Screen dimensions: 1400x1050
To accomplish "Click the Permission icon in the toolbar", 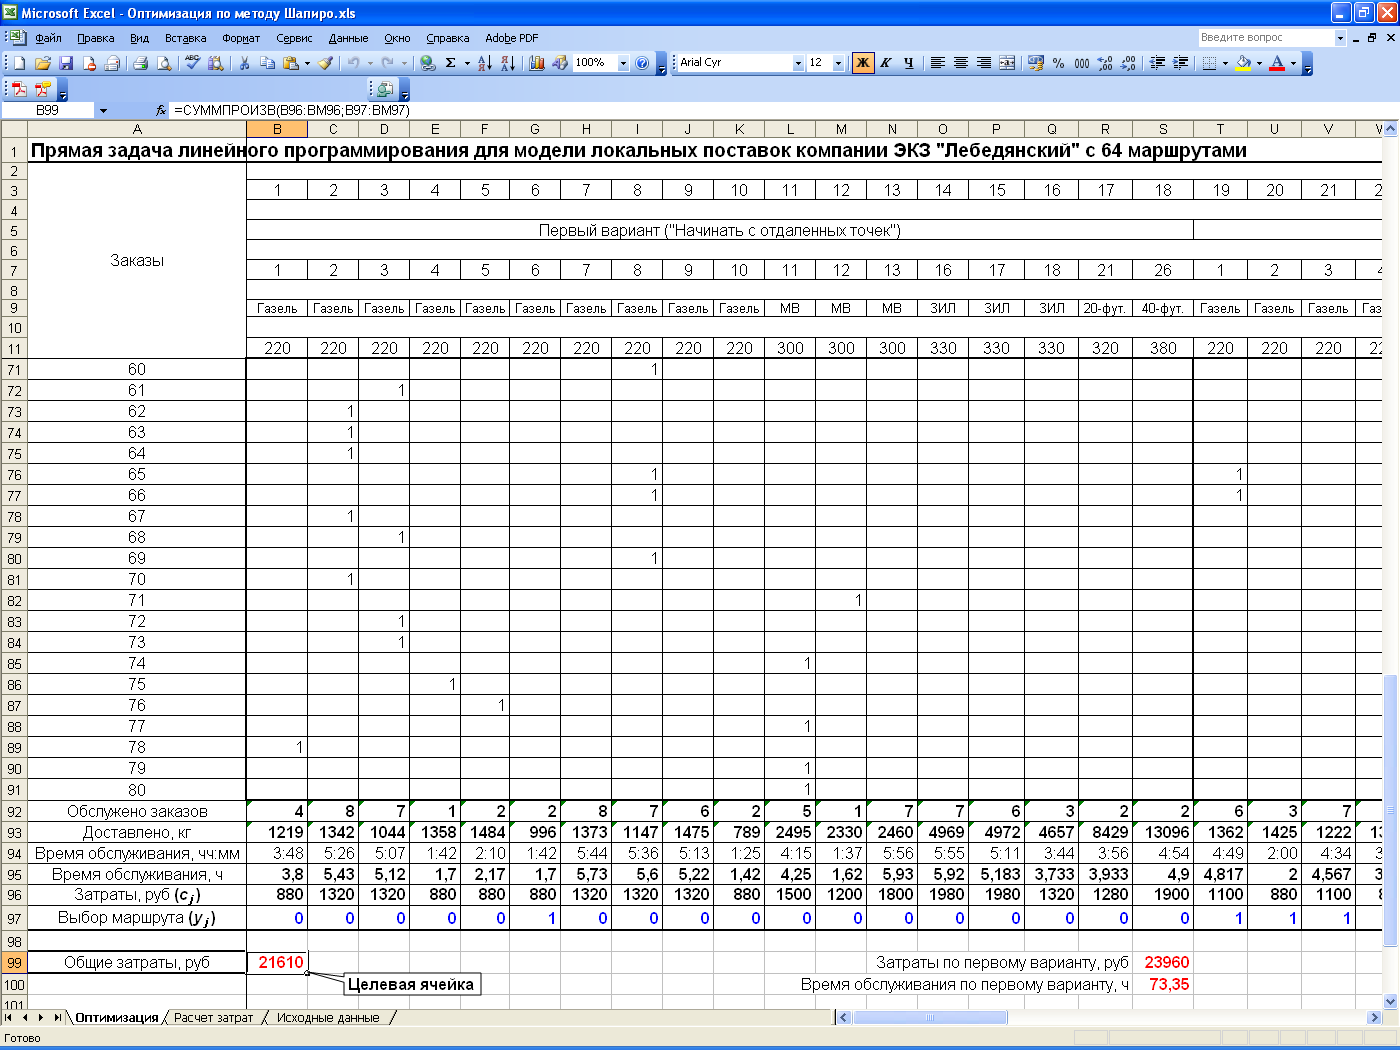I will [x=89, y=63].
